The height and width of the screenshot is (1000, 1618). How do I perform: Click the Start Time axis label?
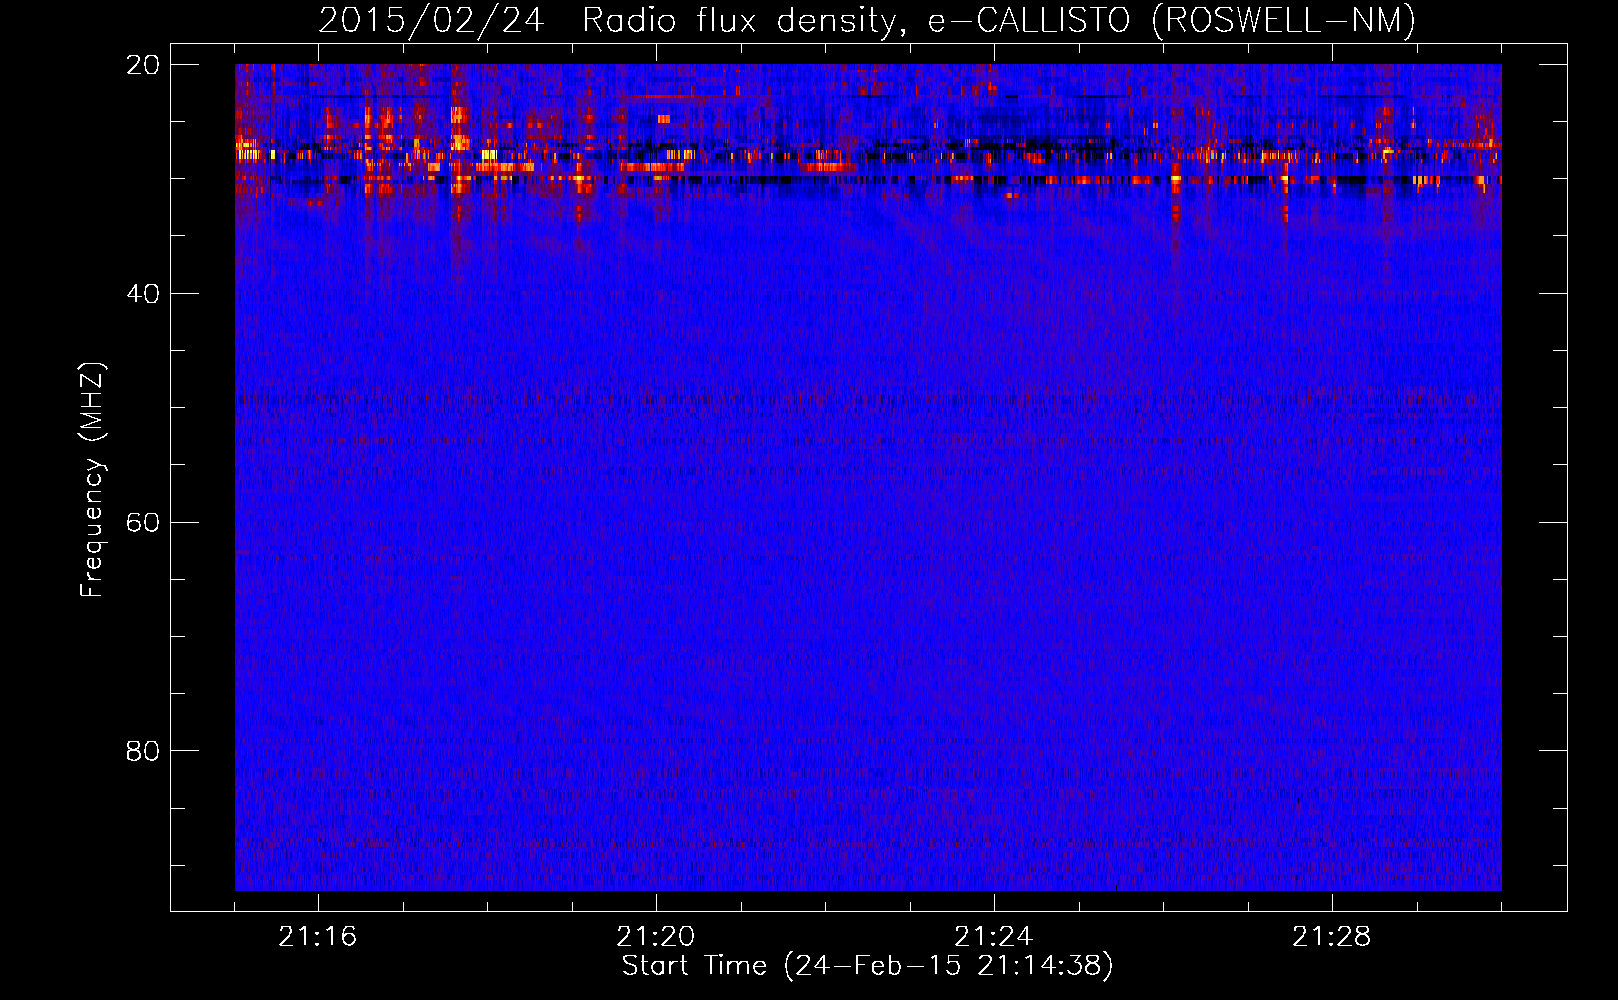[867, 965]
